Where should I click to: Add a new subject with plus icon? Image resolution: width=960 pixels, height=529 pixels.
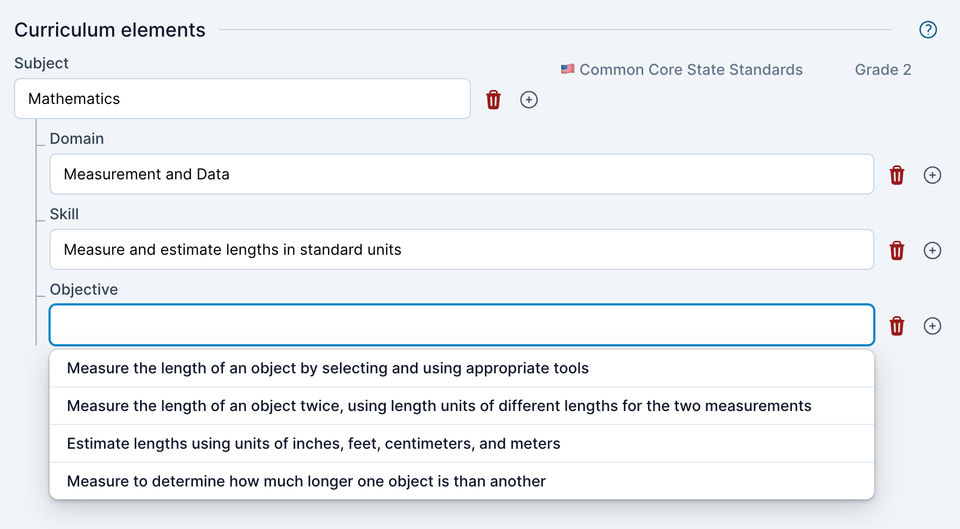tap(529, 100)
